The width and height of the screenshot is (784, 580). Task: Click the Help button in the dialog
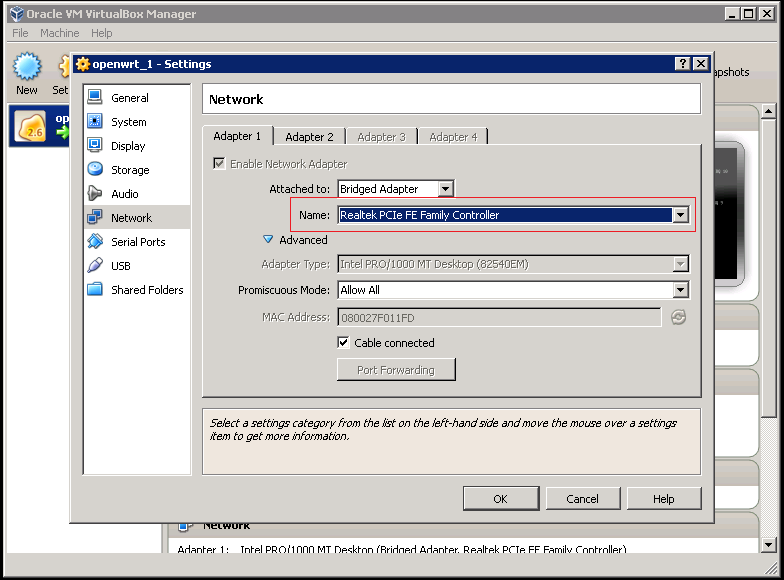tap(664, 498)
